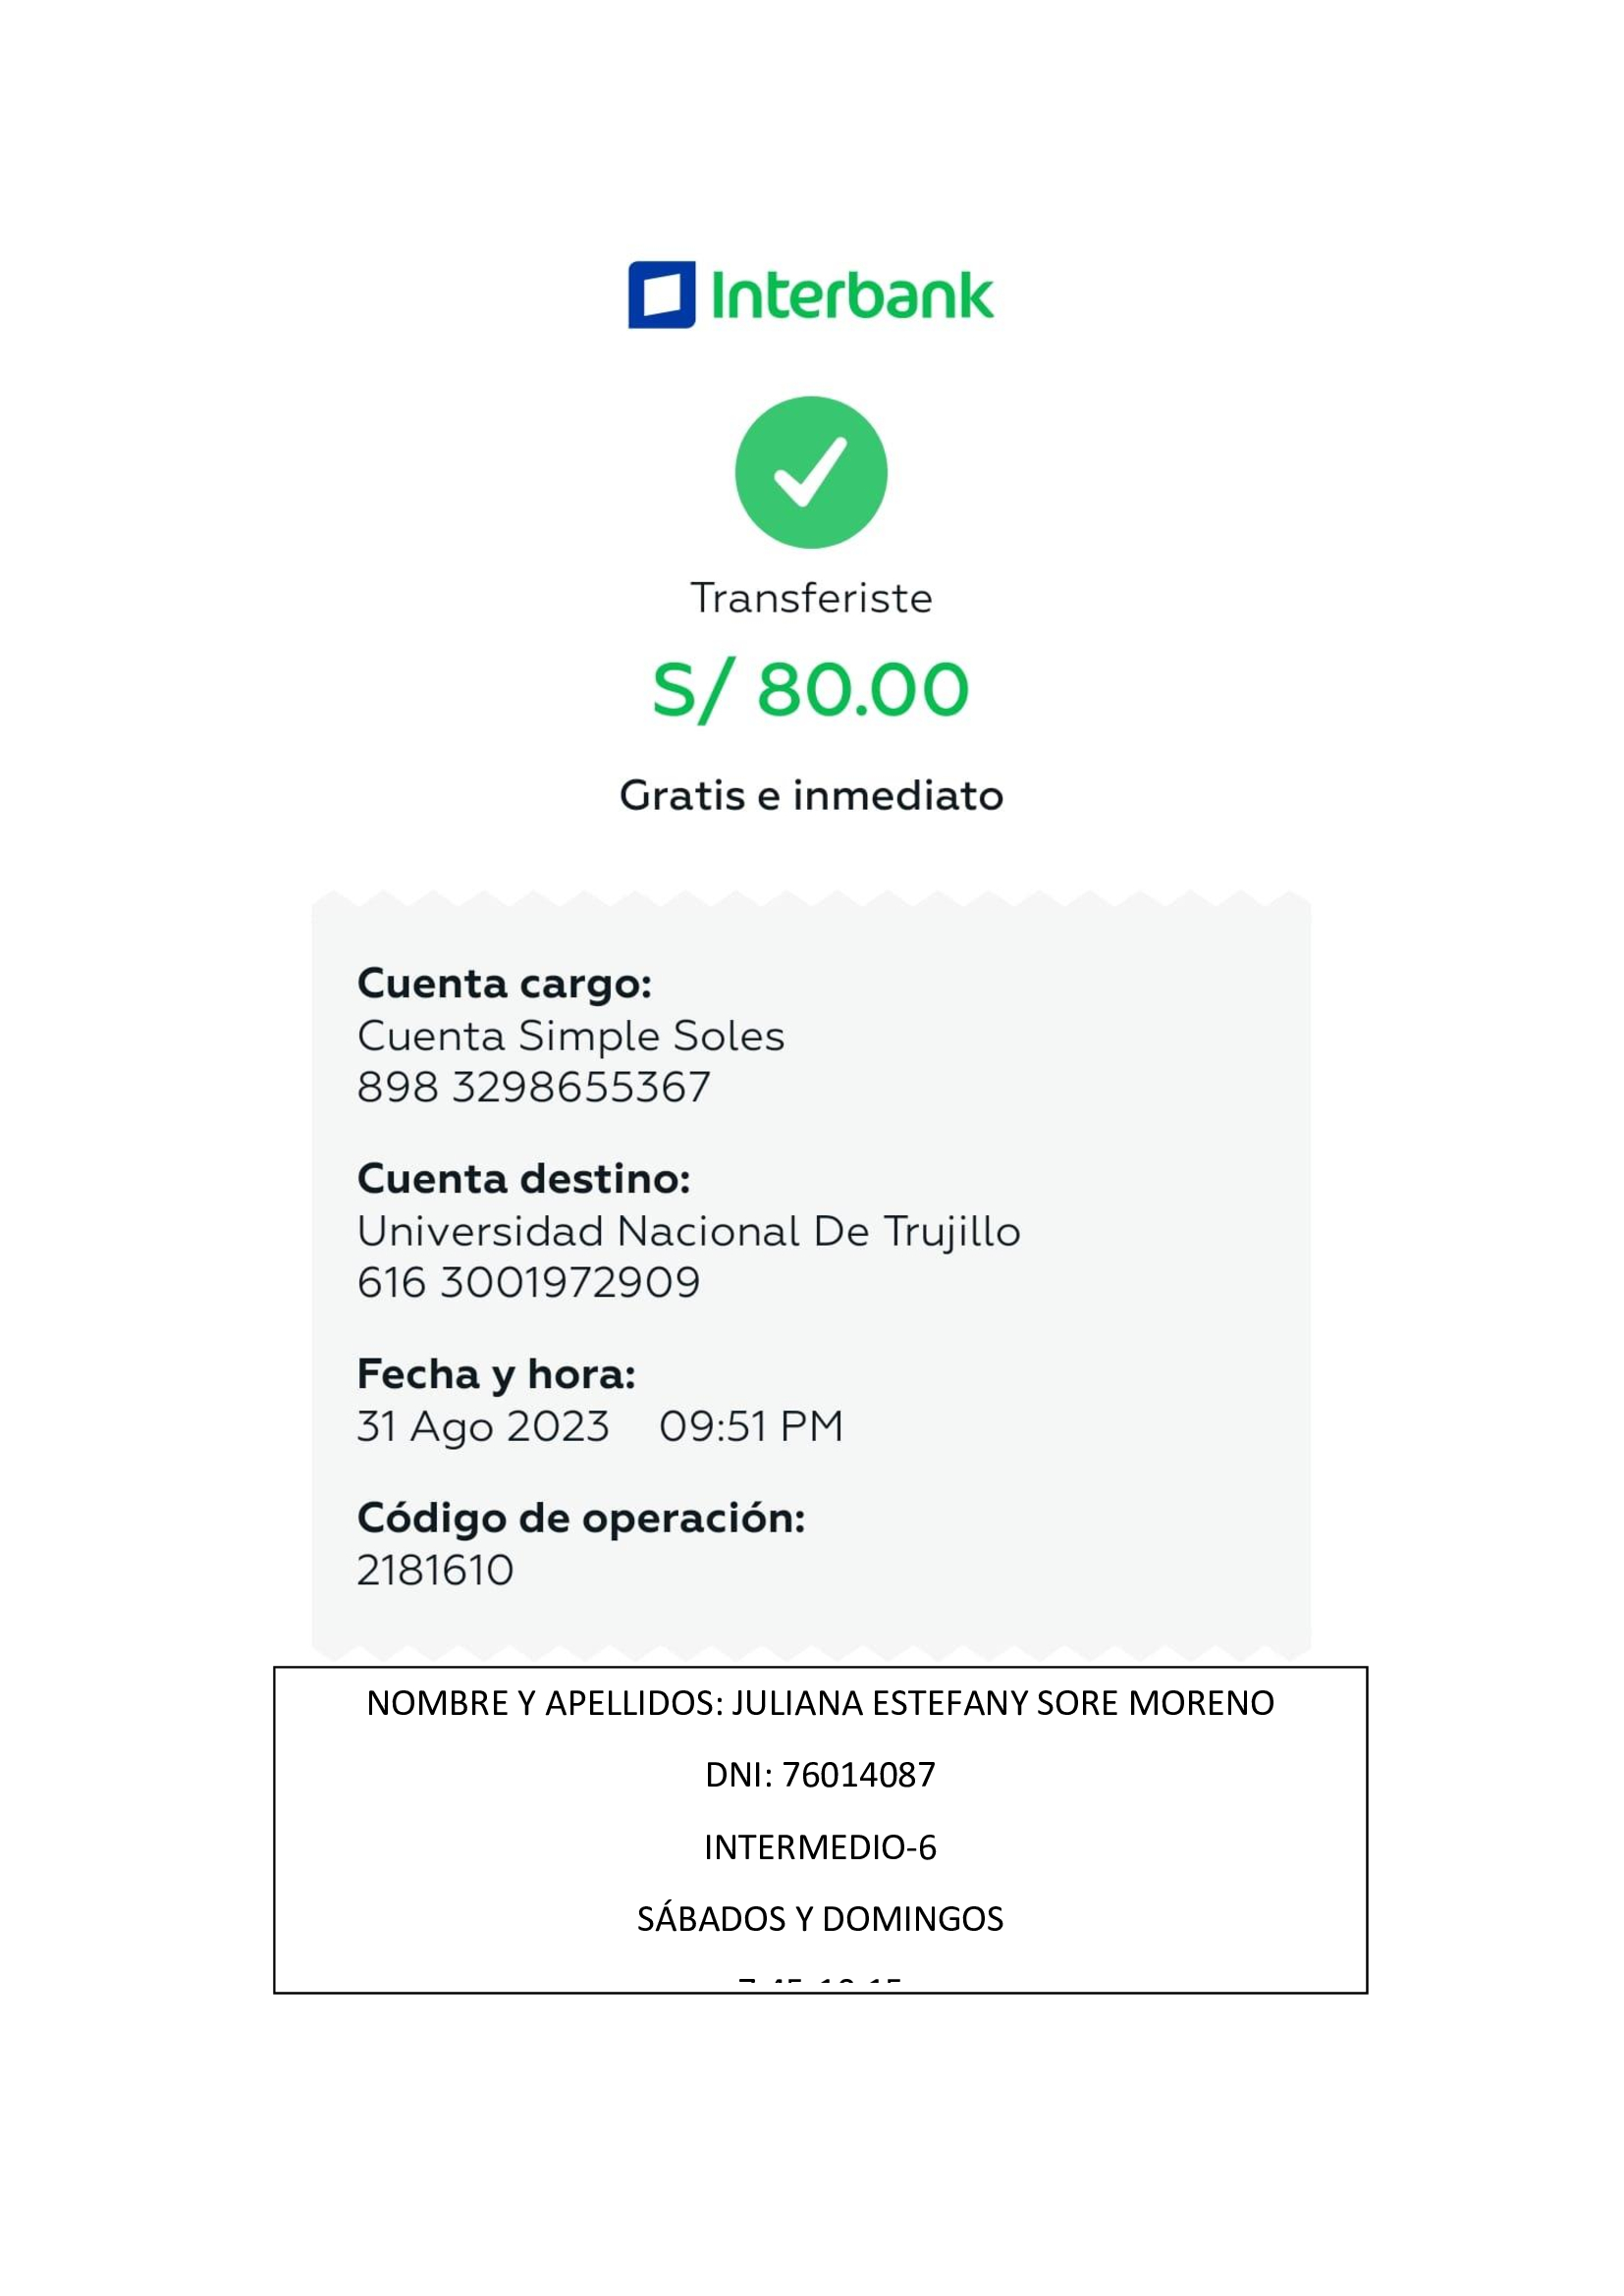This screenshot has width=1624, height=2296.
Task: Select destination account 616 3001972909
Action: click(529, 1283)
